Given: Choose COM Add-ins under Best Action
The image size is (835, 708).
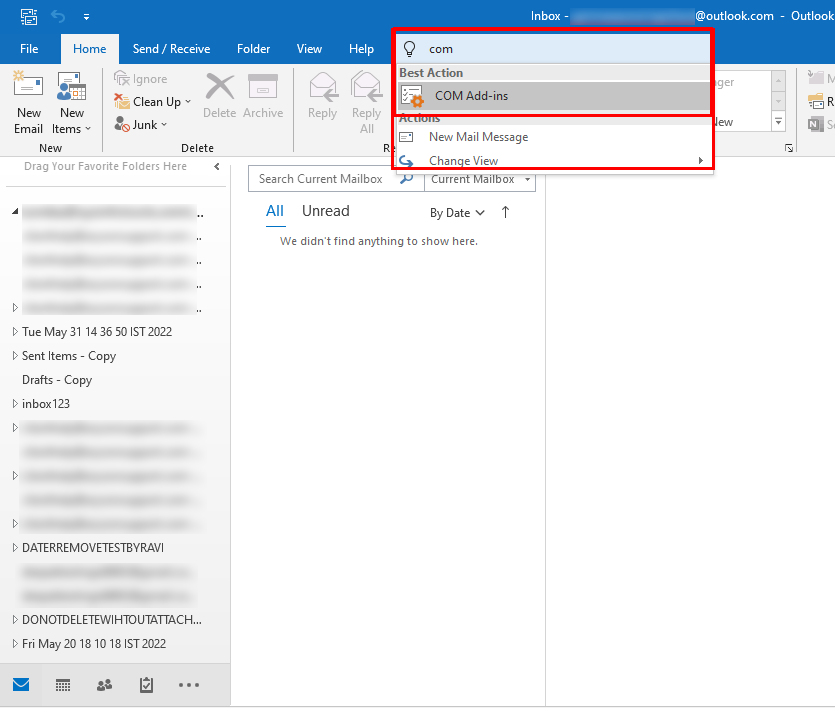Looking at the screenshot, I should 554,96.
